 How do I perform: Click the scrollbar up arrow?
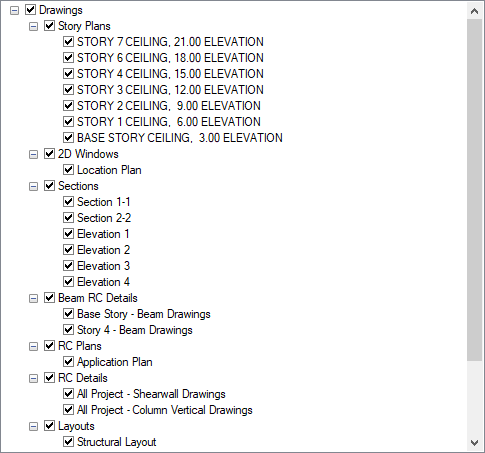[475, 11]
